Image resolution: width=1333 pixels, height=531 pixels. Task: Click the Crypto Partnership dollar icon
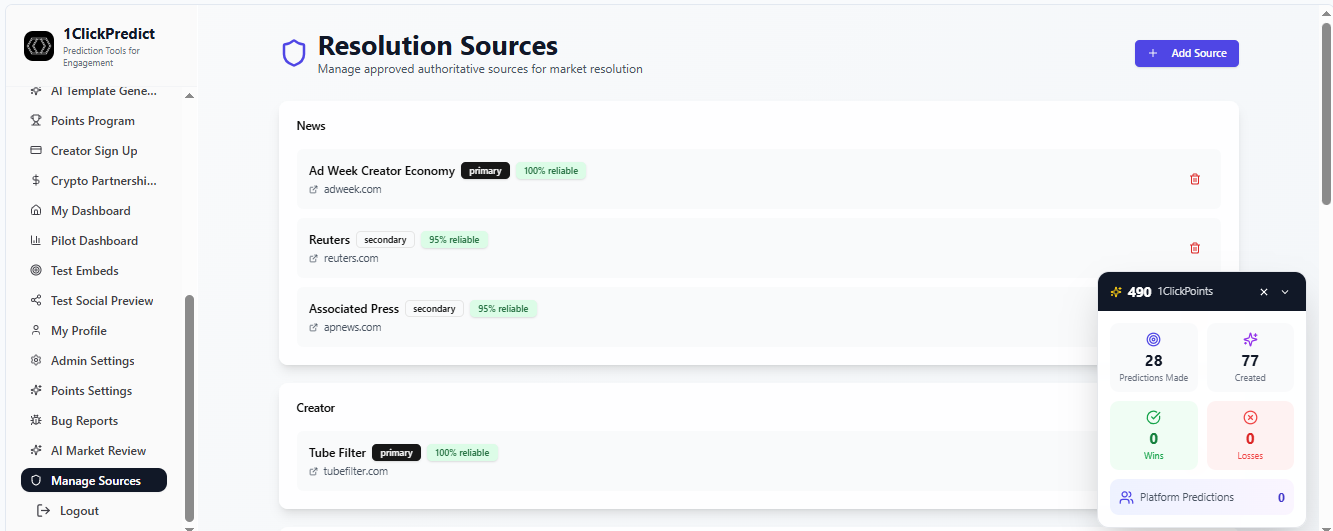coord(37,181)
